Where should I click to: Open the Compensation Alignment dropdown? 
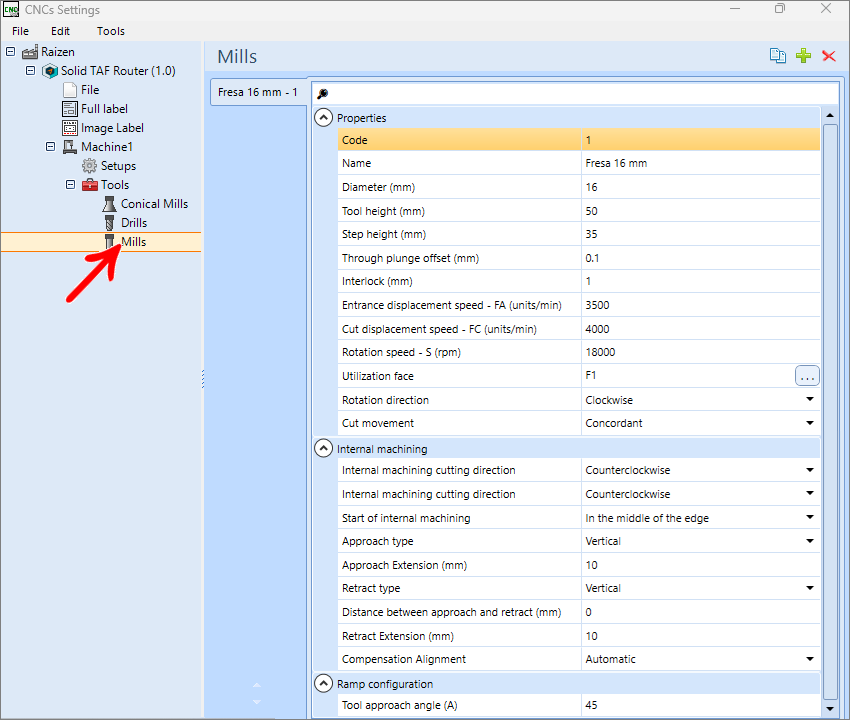coord(810,659)
